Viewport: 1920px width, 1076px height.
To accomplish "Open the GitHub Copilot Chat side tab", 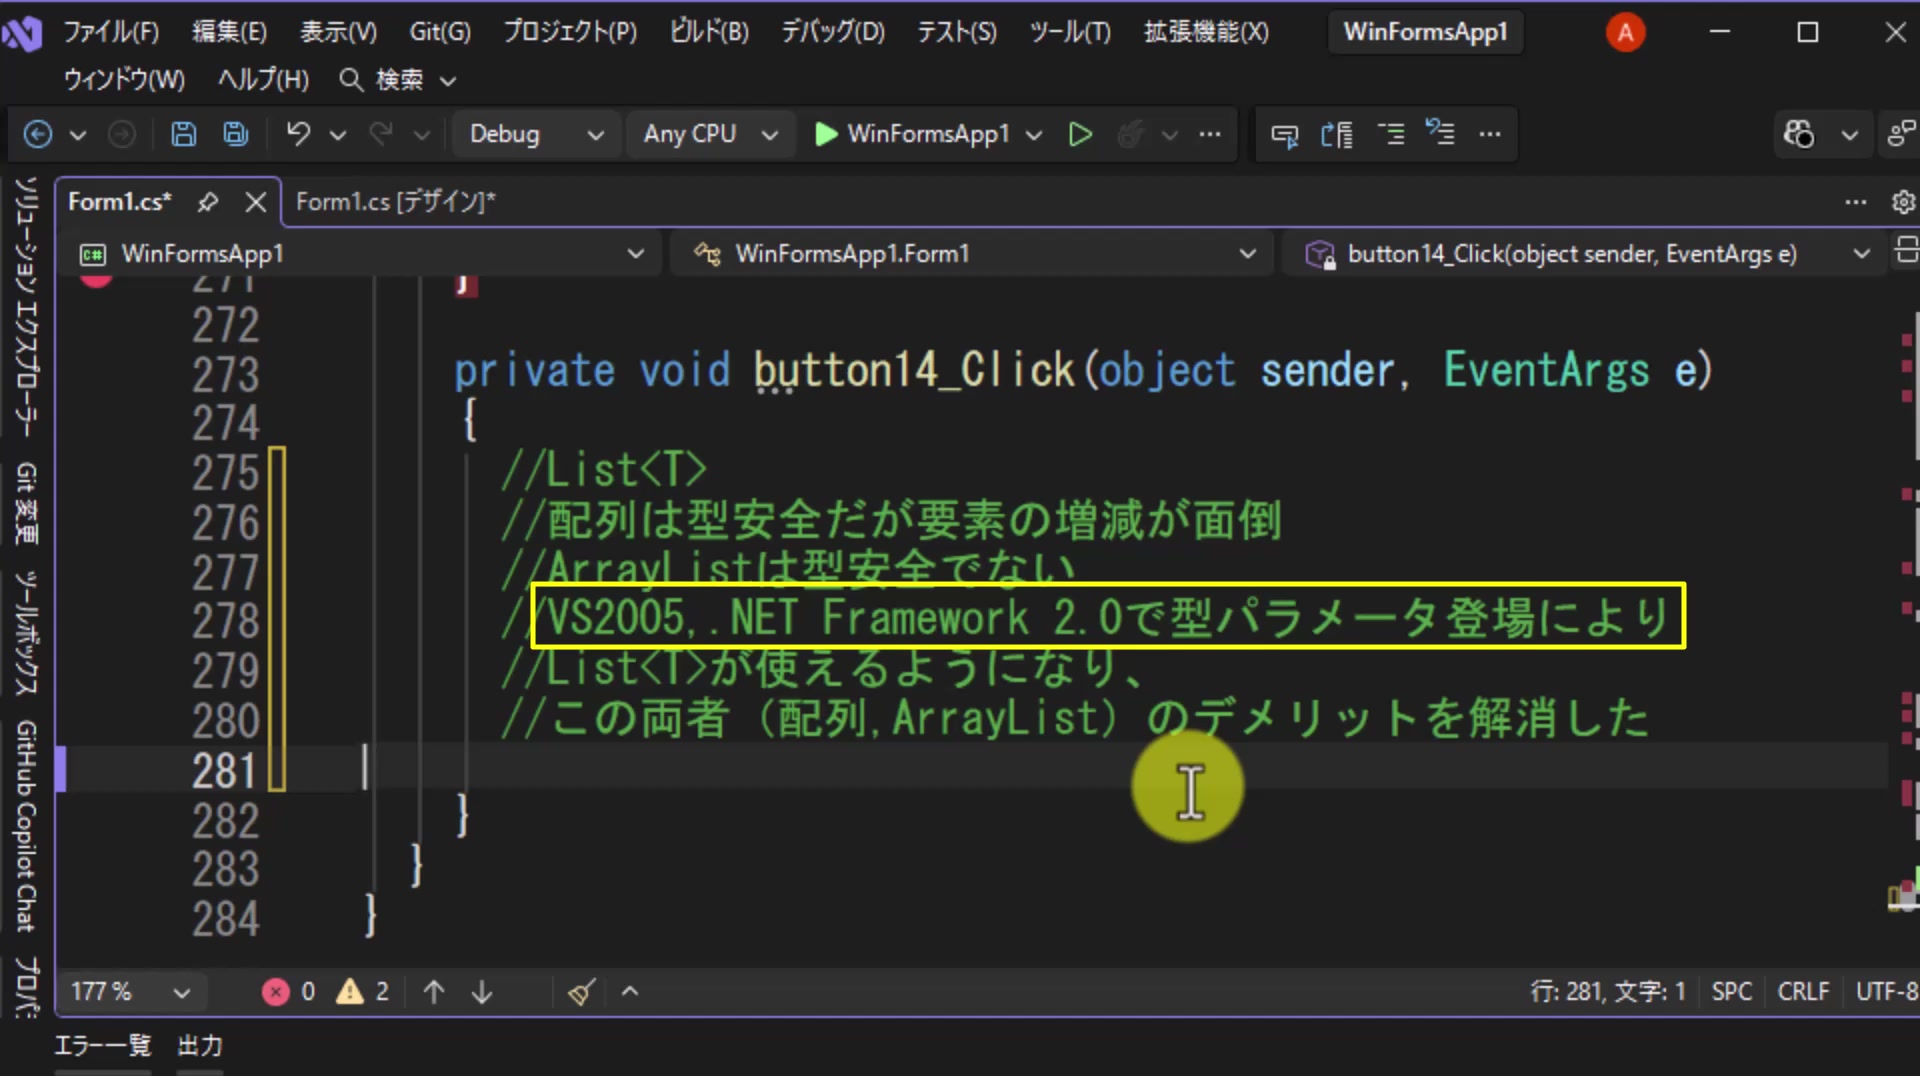I will 26,826.
